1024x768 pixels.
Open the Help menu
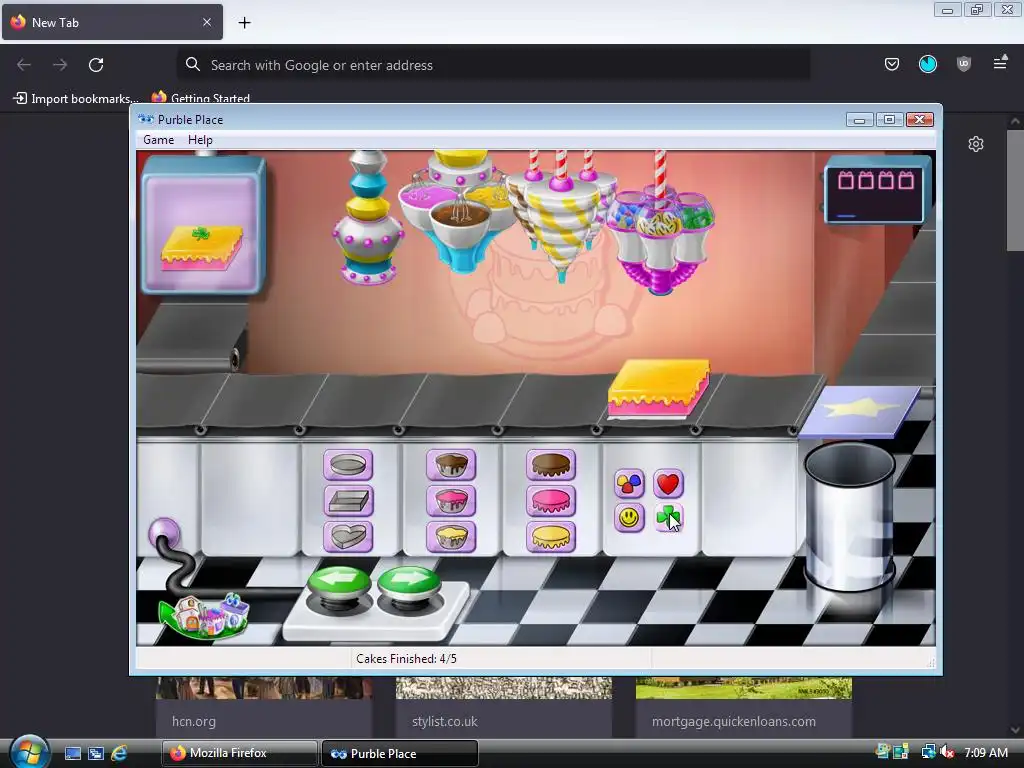tap(200, 140)
